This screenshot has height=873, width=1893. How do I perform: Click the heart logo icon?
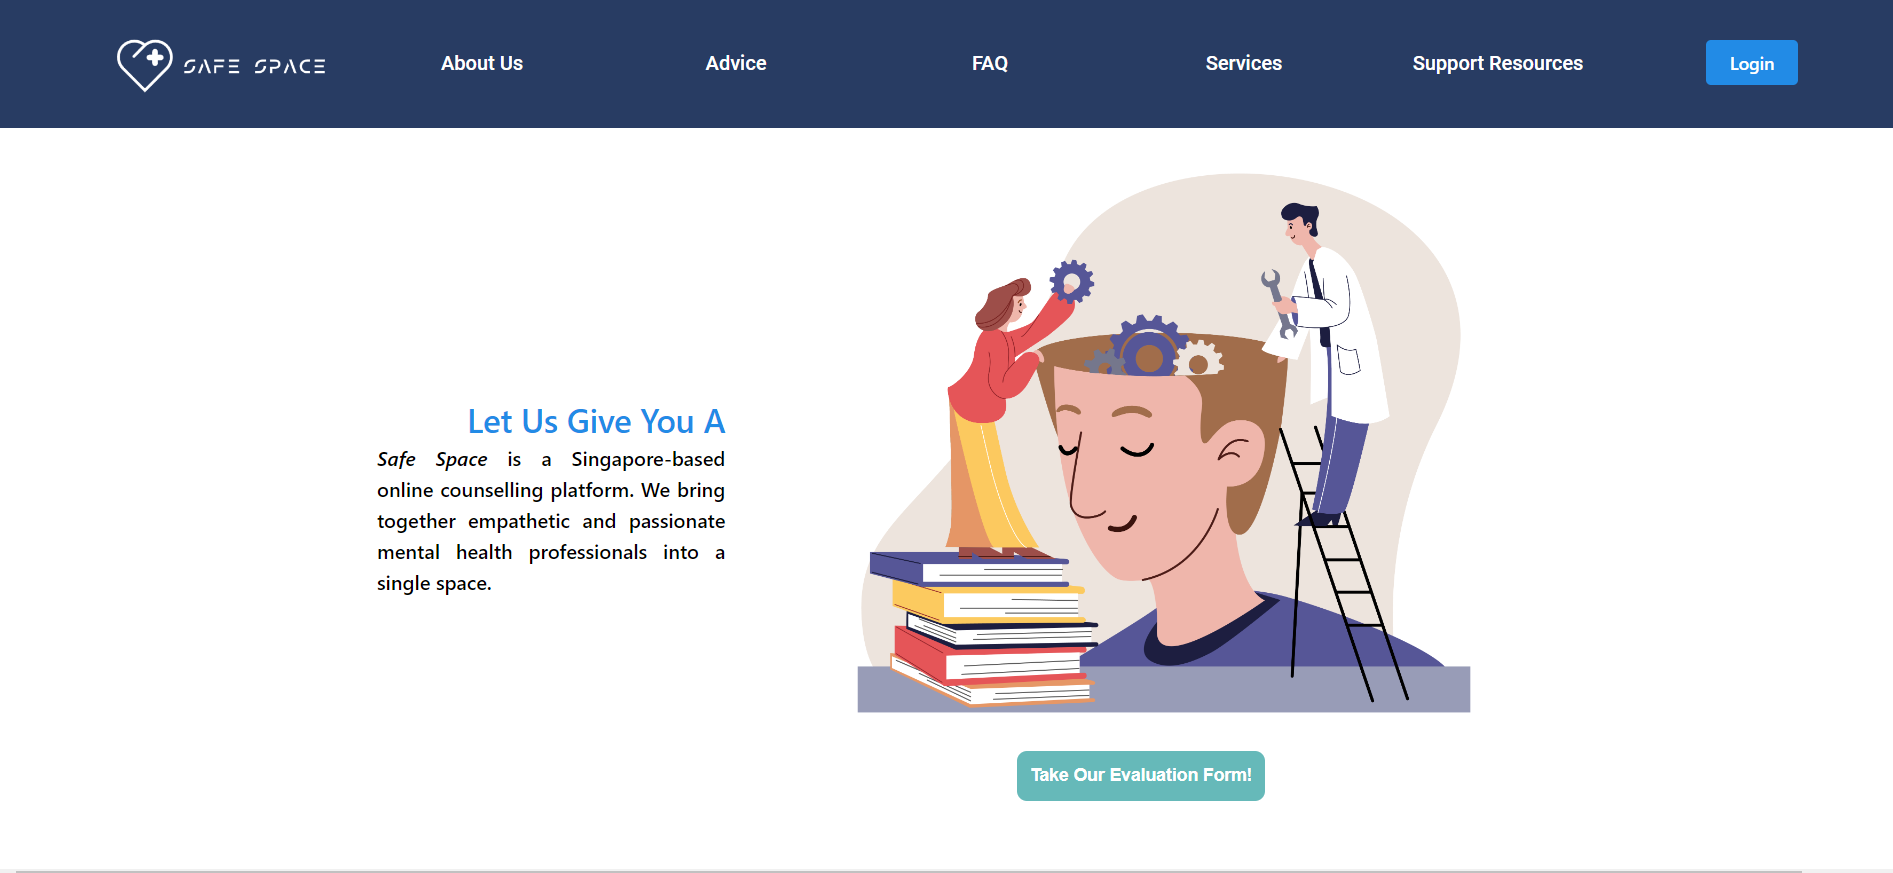(145, 65)
